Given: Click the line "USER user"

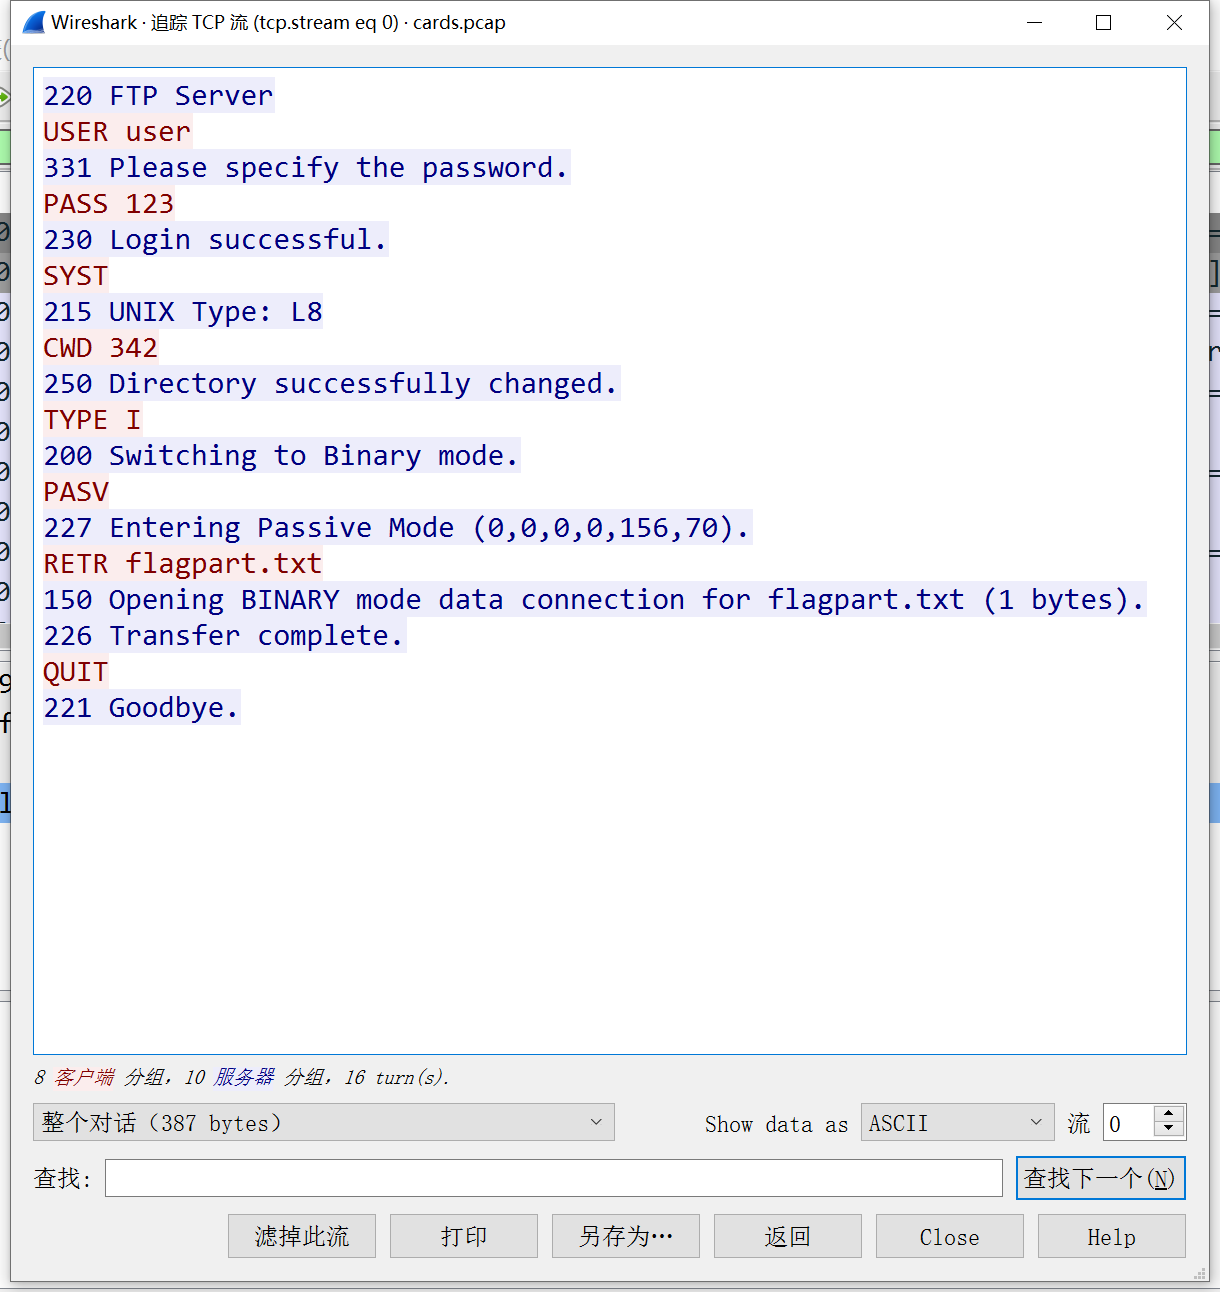Looking at the screenshot, I should (x=117, y=132).
